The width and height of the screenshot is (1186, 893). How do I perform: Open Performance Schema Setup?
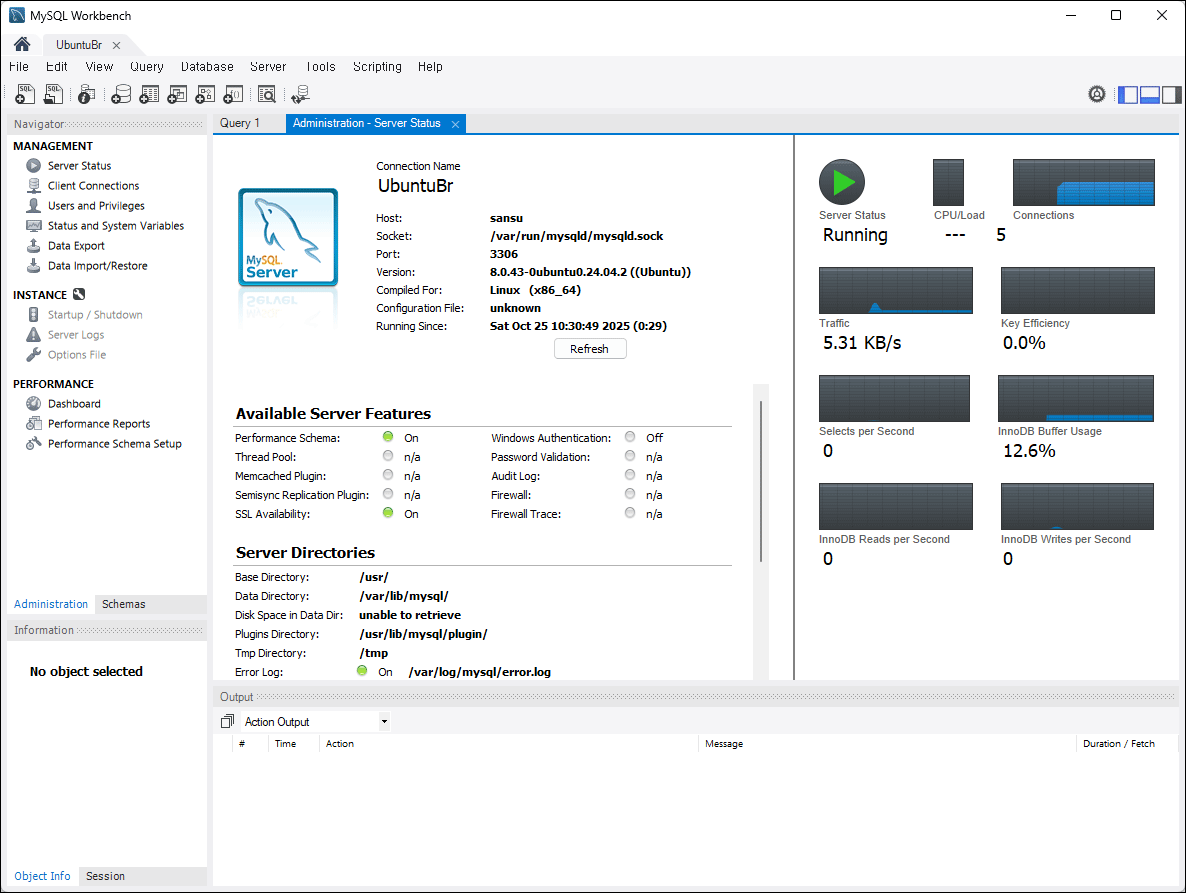point(114,444)
